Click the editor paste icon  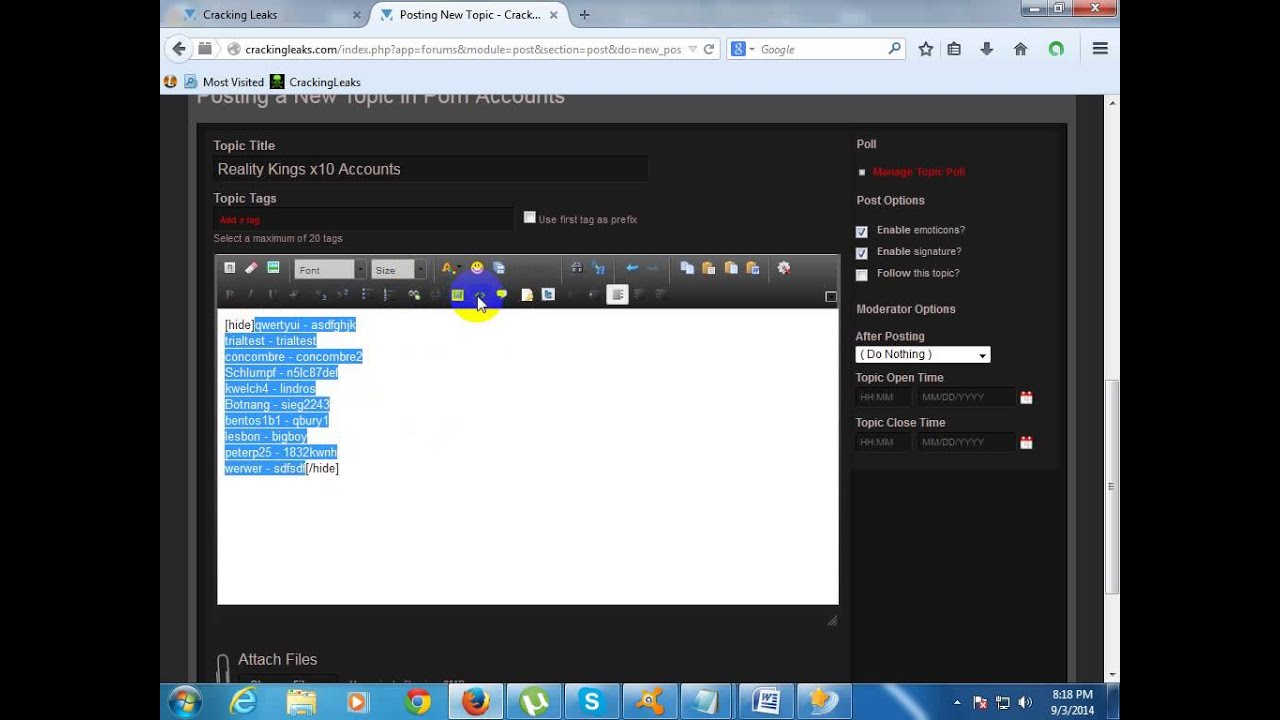709,268
